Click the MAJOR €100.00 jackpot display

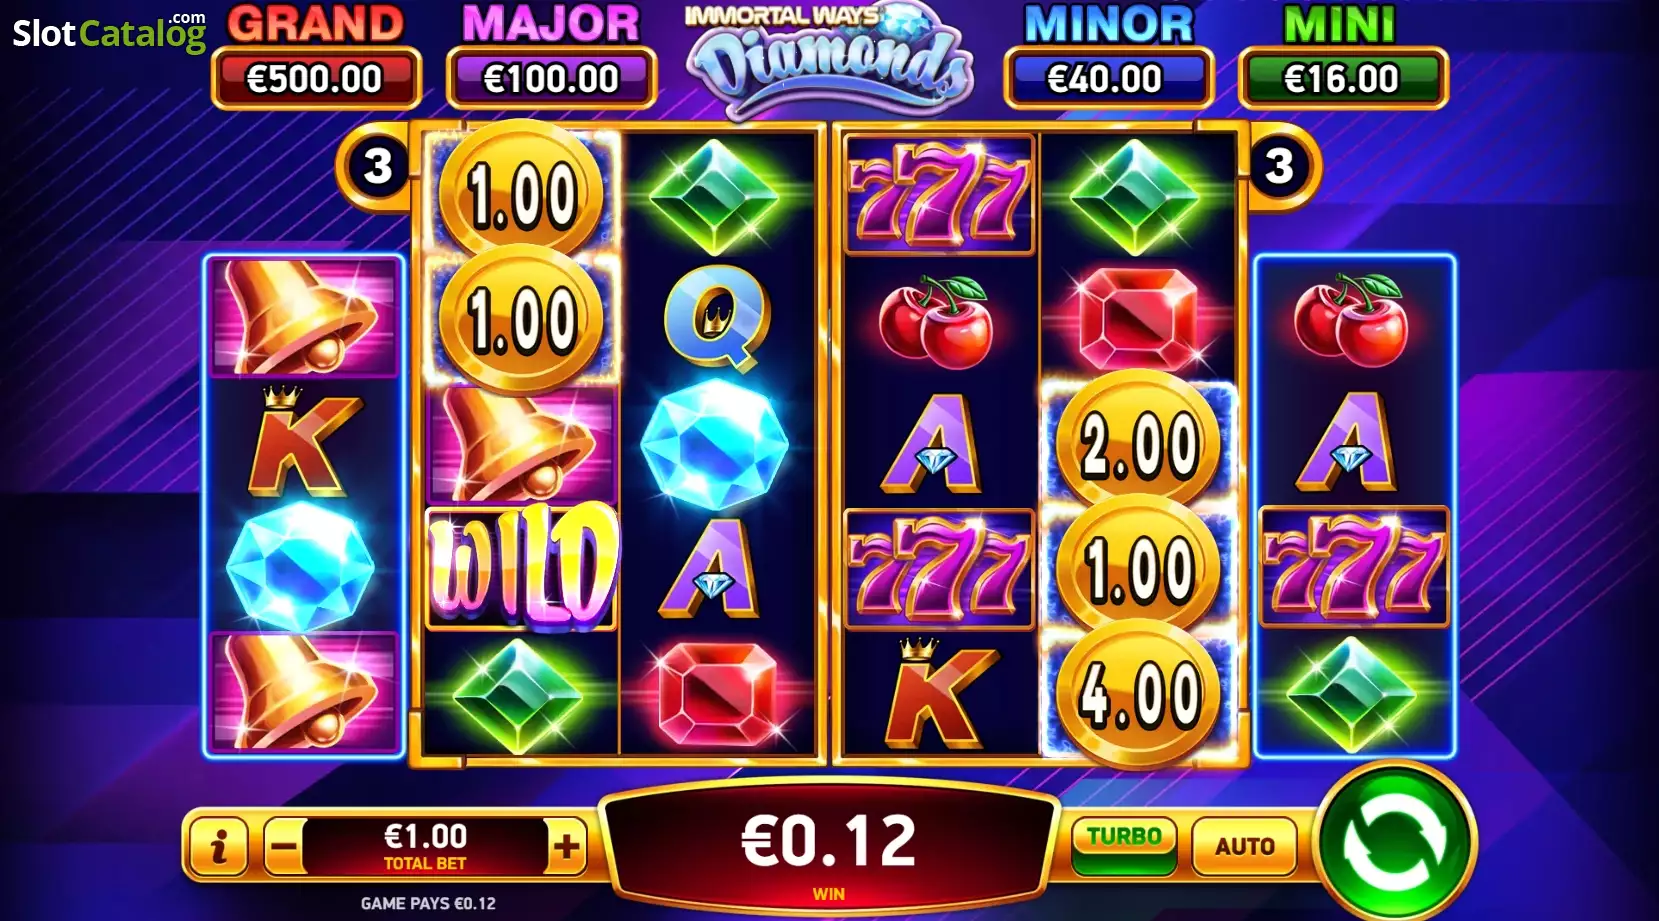coord(551,57)
